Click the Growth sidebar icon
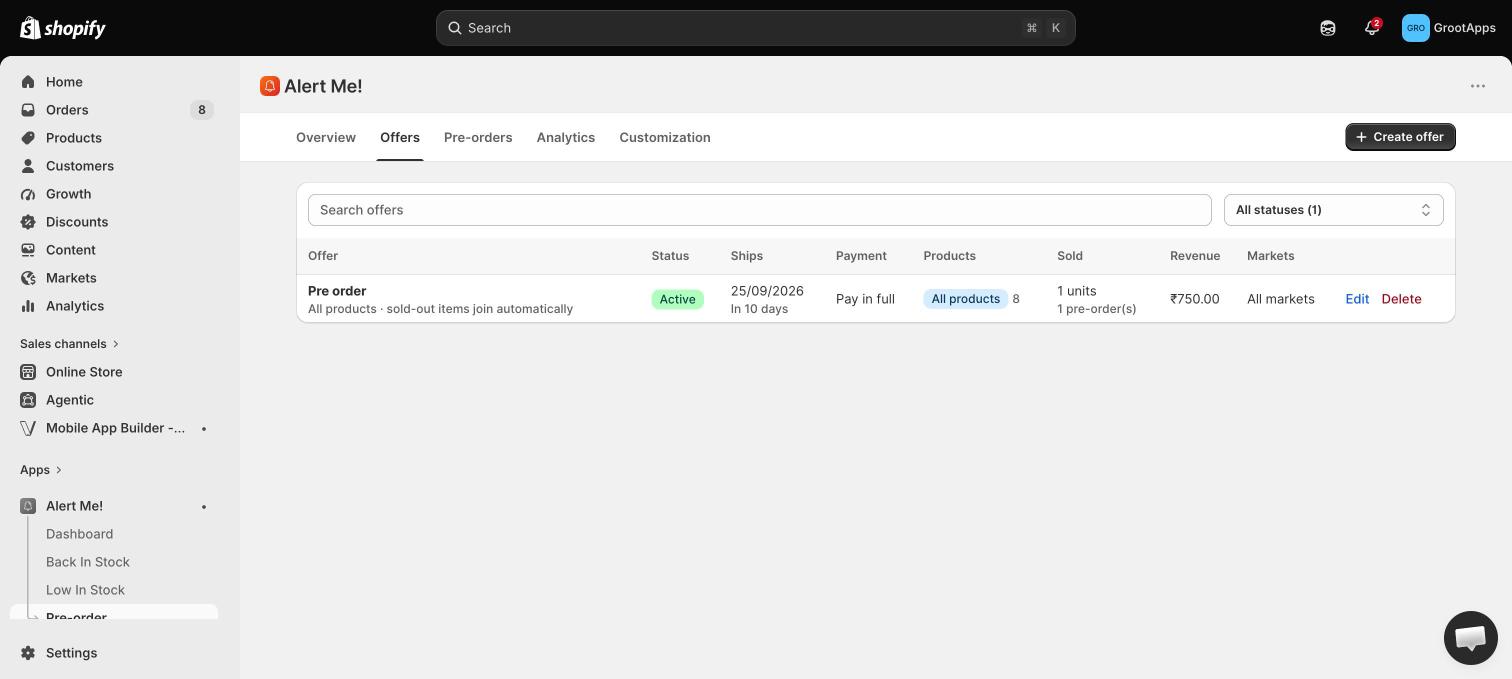 (28, 194)
